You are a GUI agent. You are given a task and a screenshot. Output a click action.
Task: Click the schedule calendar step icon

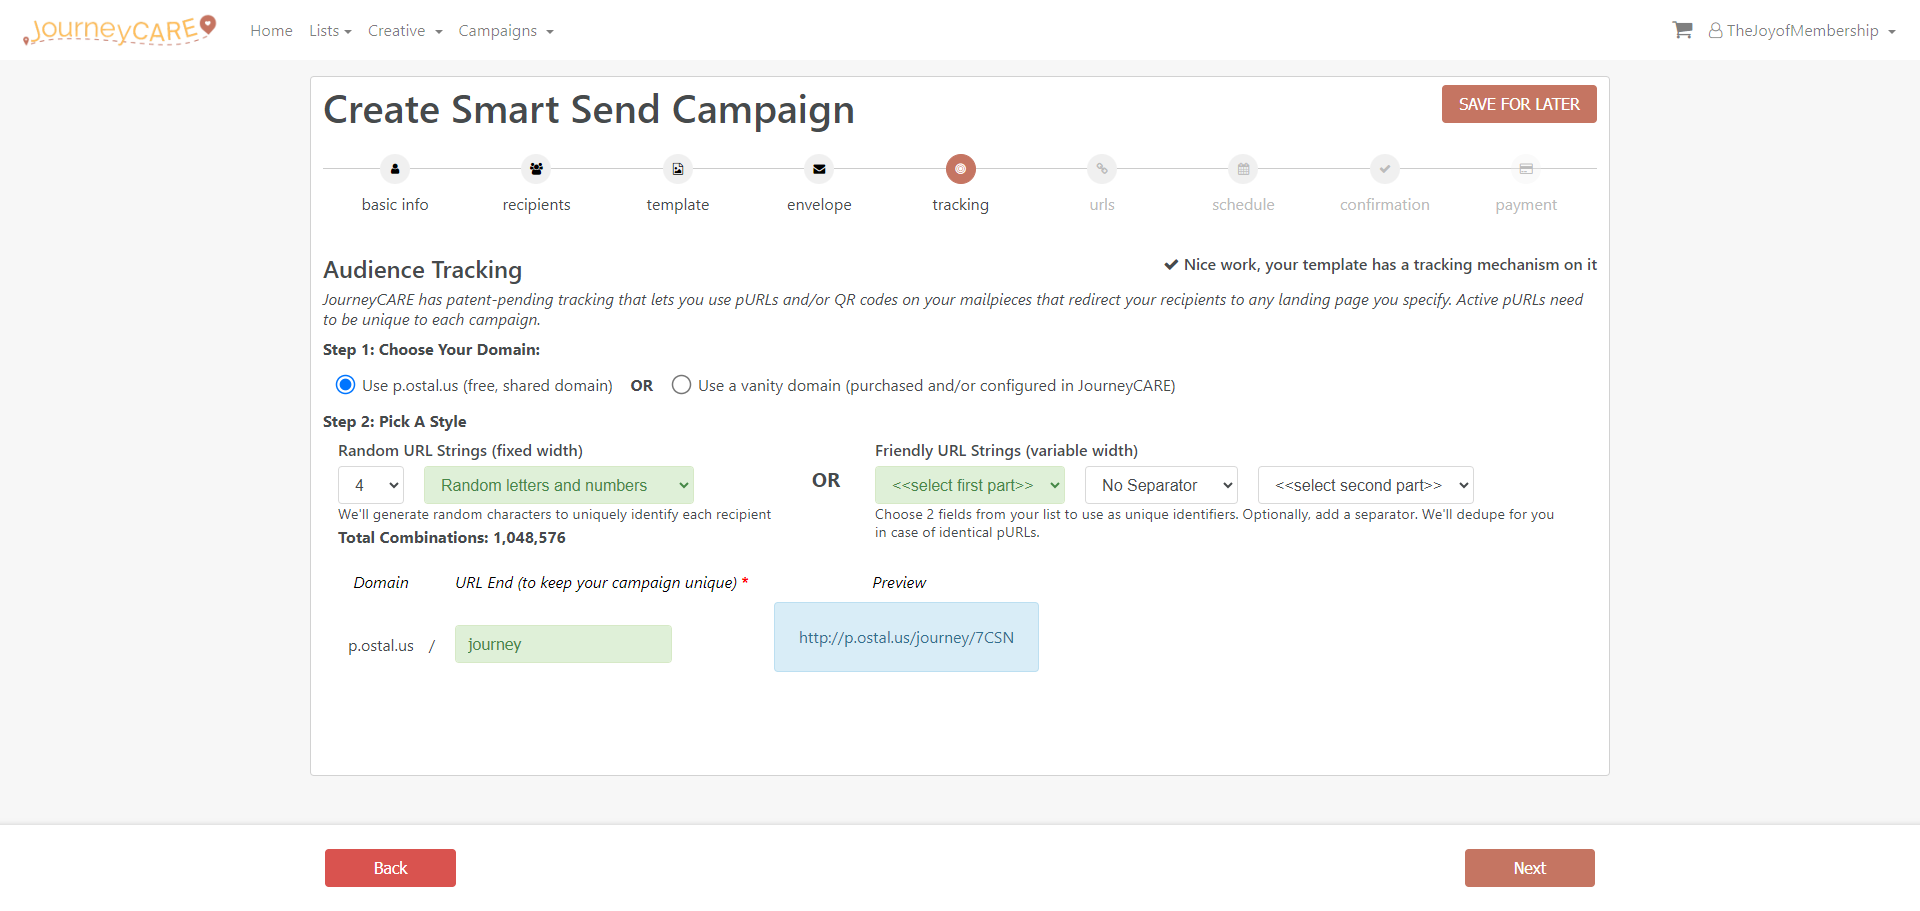click(1243, 169)
